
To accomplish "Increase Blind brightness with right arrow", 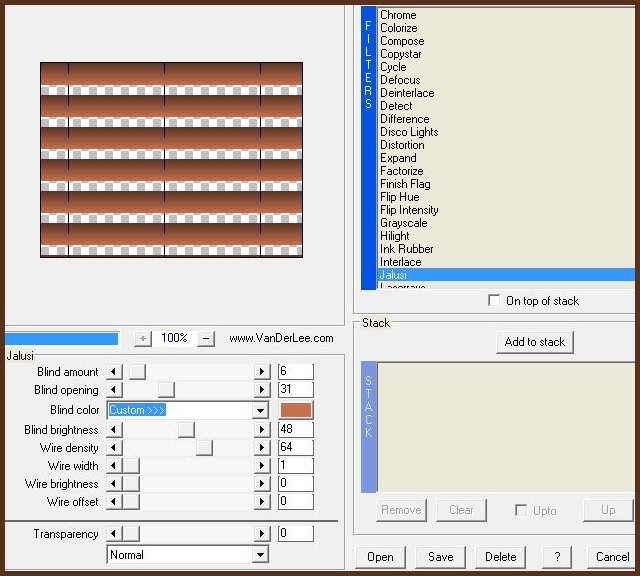I will [x=262, y=429].
